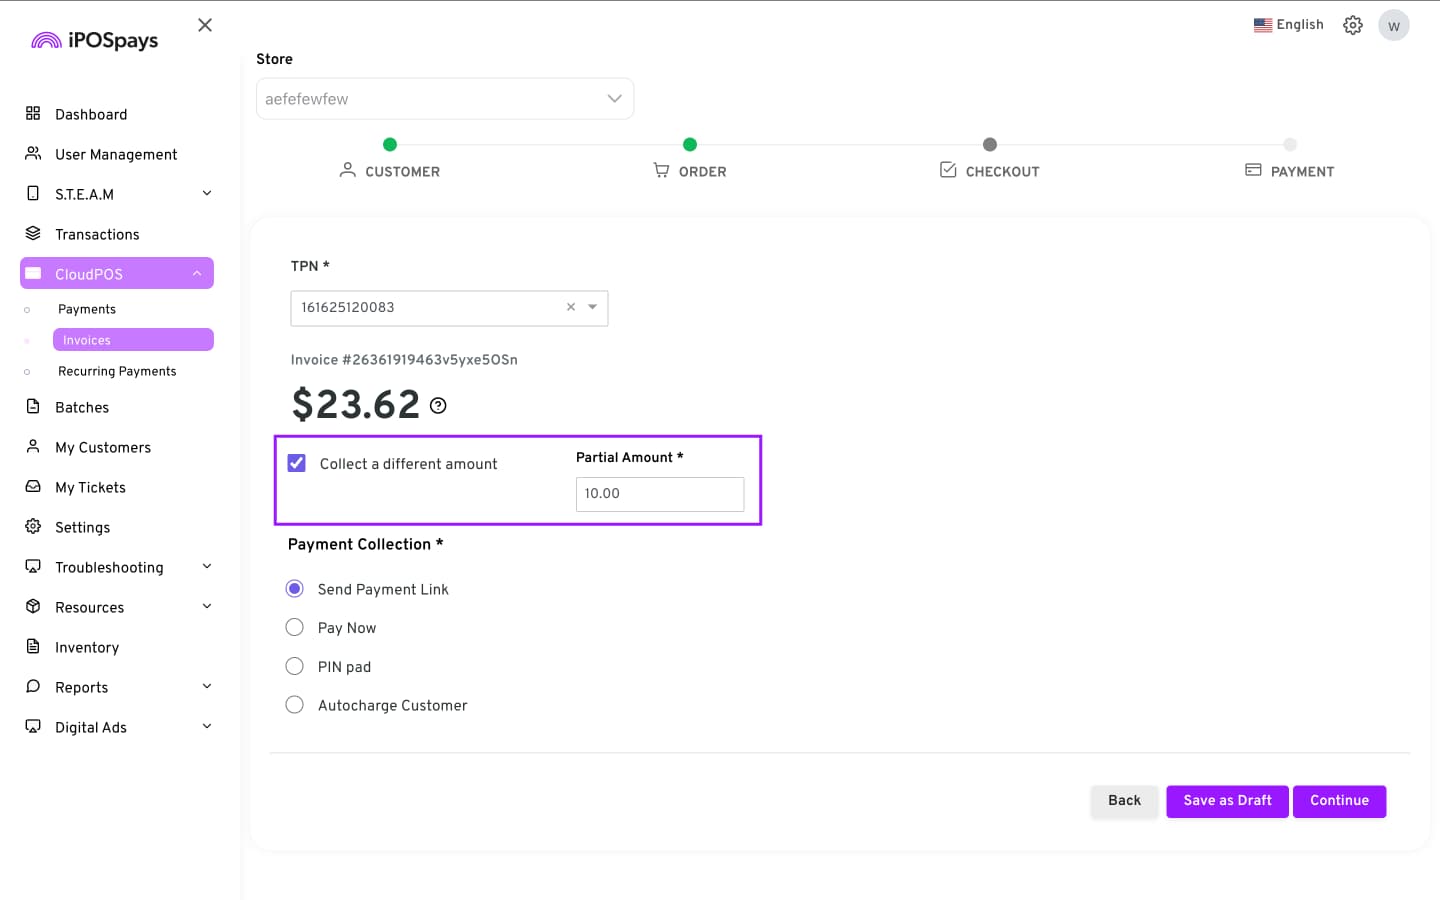
Task: Click the help icon beside $23.62 amount
Action: 438,406
